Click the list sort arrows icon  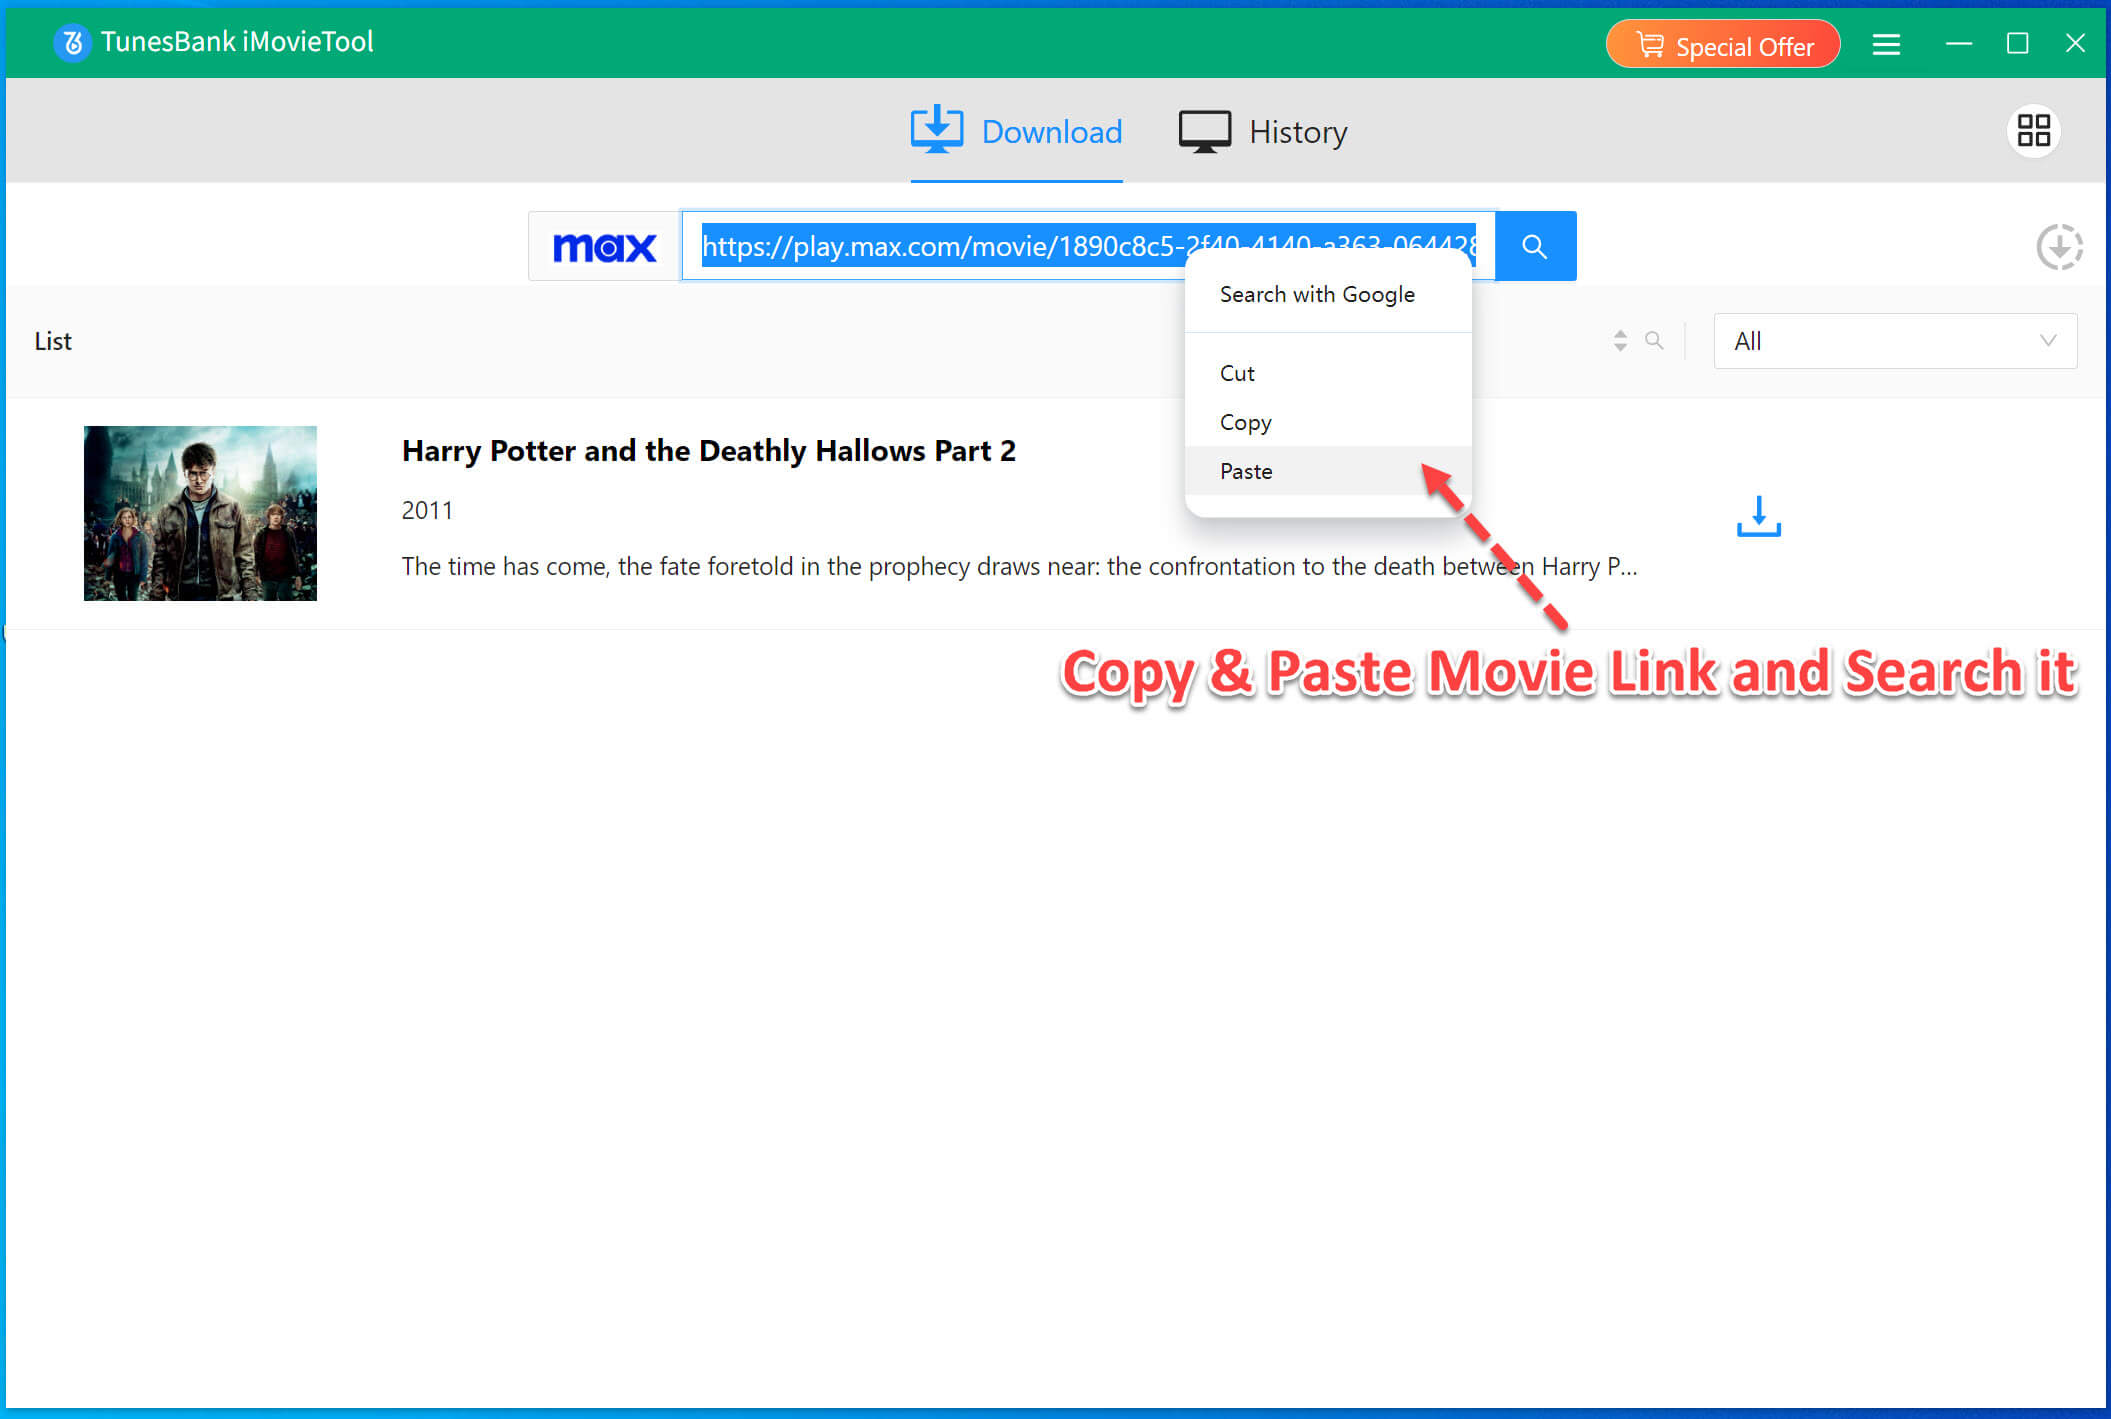1620,341
